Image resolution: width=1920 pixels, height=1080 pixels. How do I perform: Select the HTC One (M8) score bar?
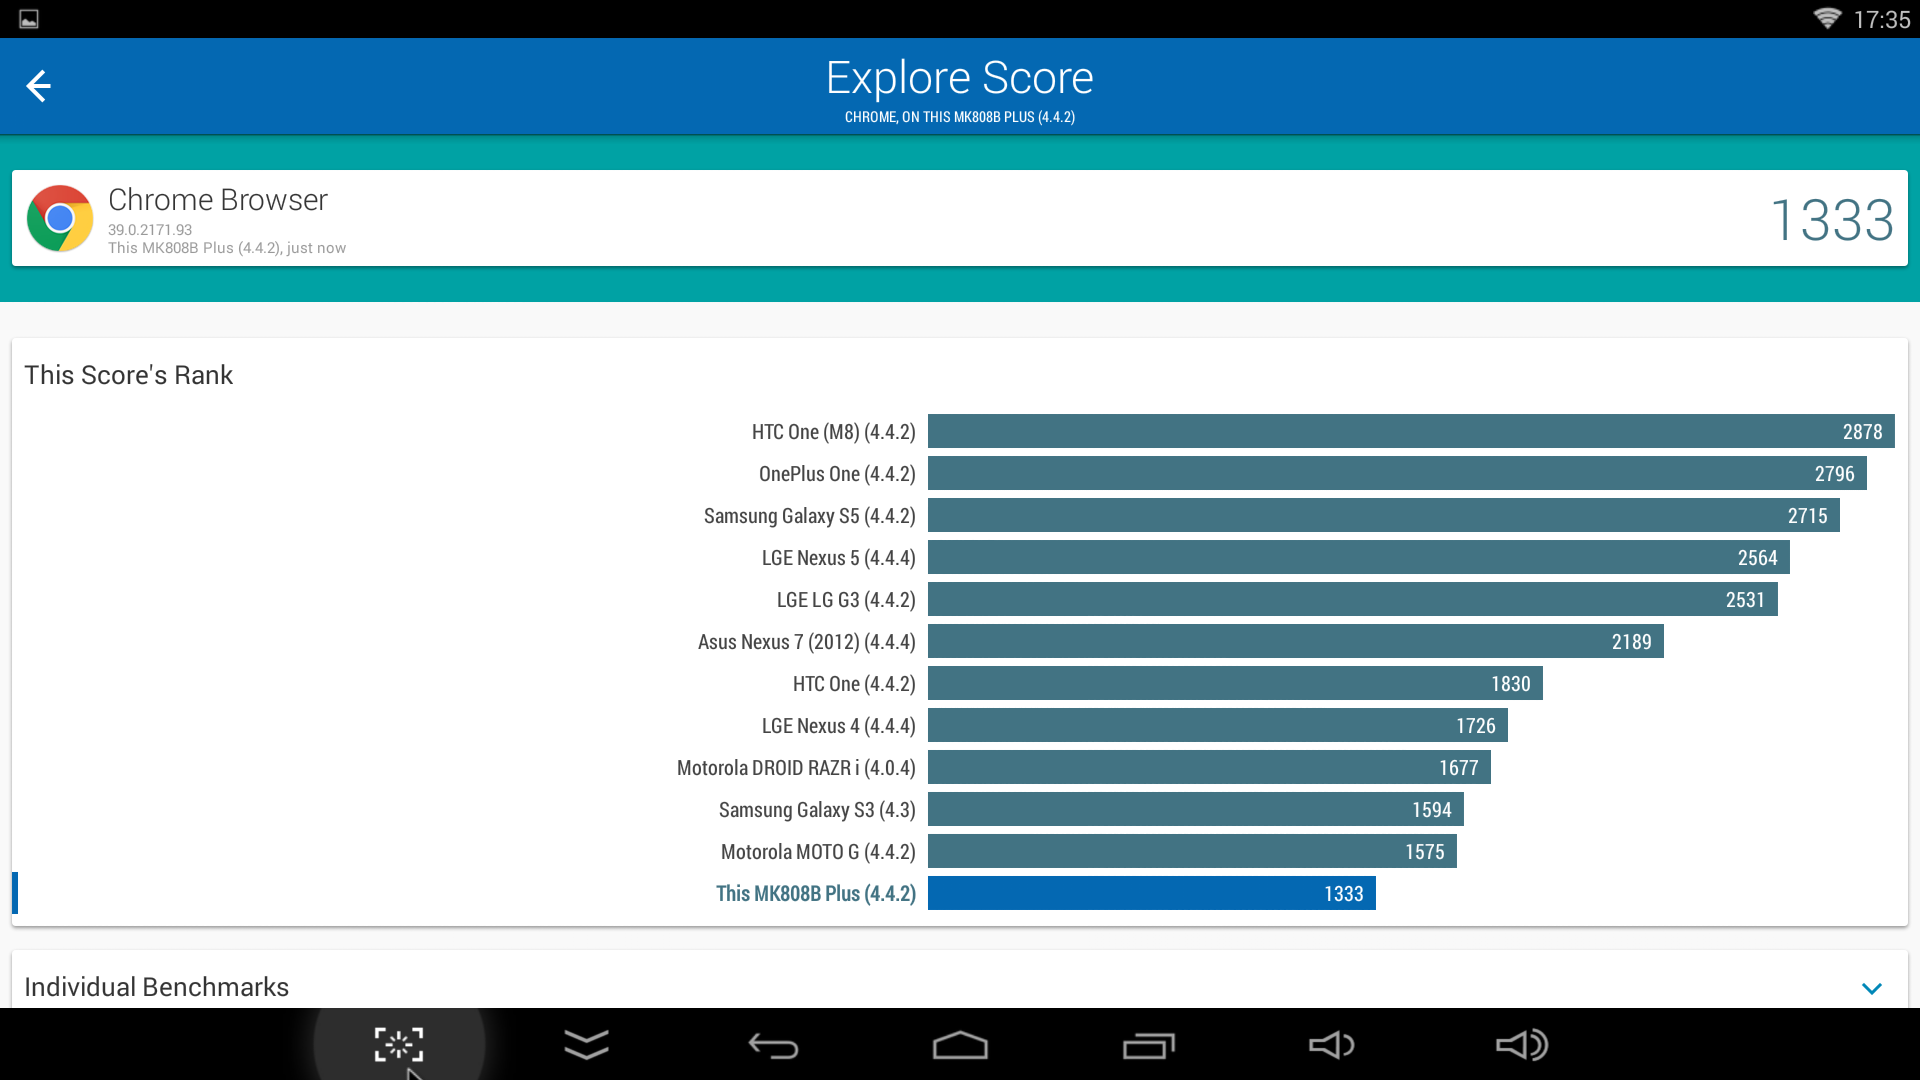coord(1410,432)
